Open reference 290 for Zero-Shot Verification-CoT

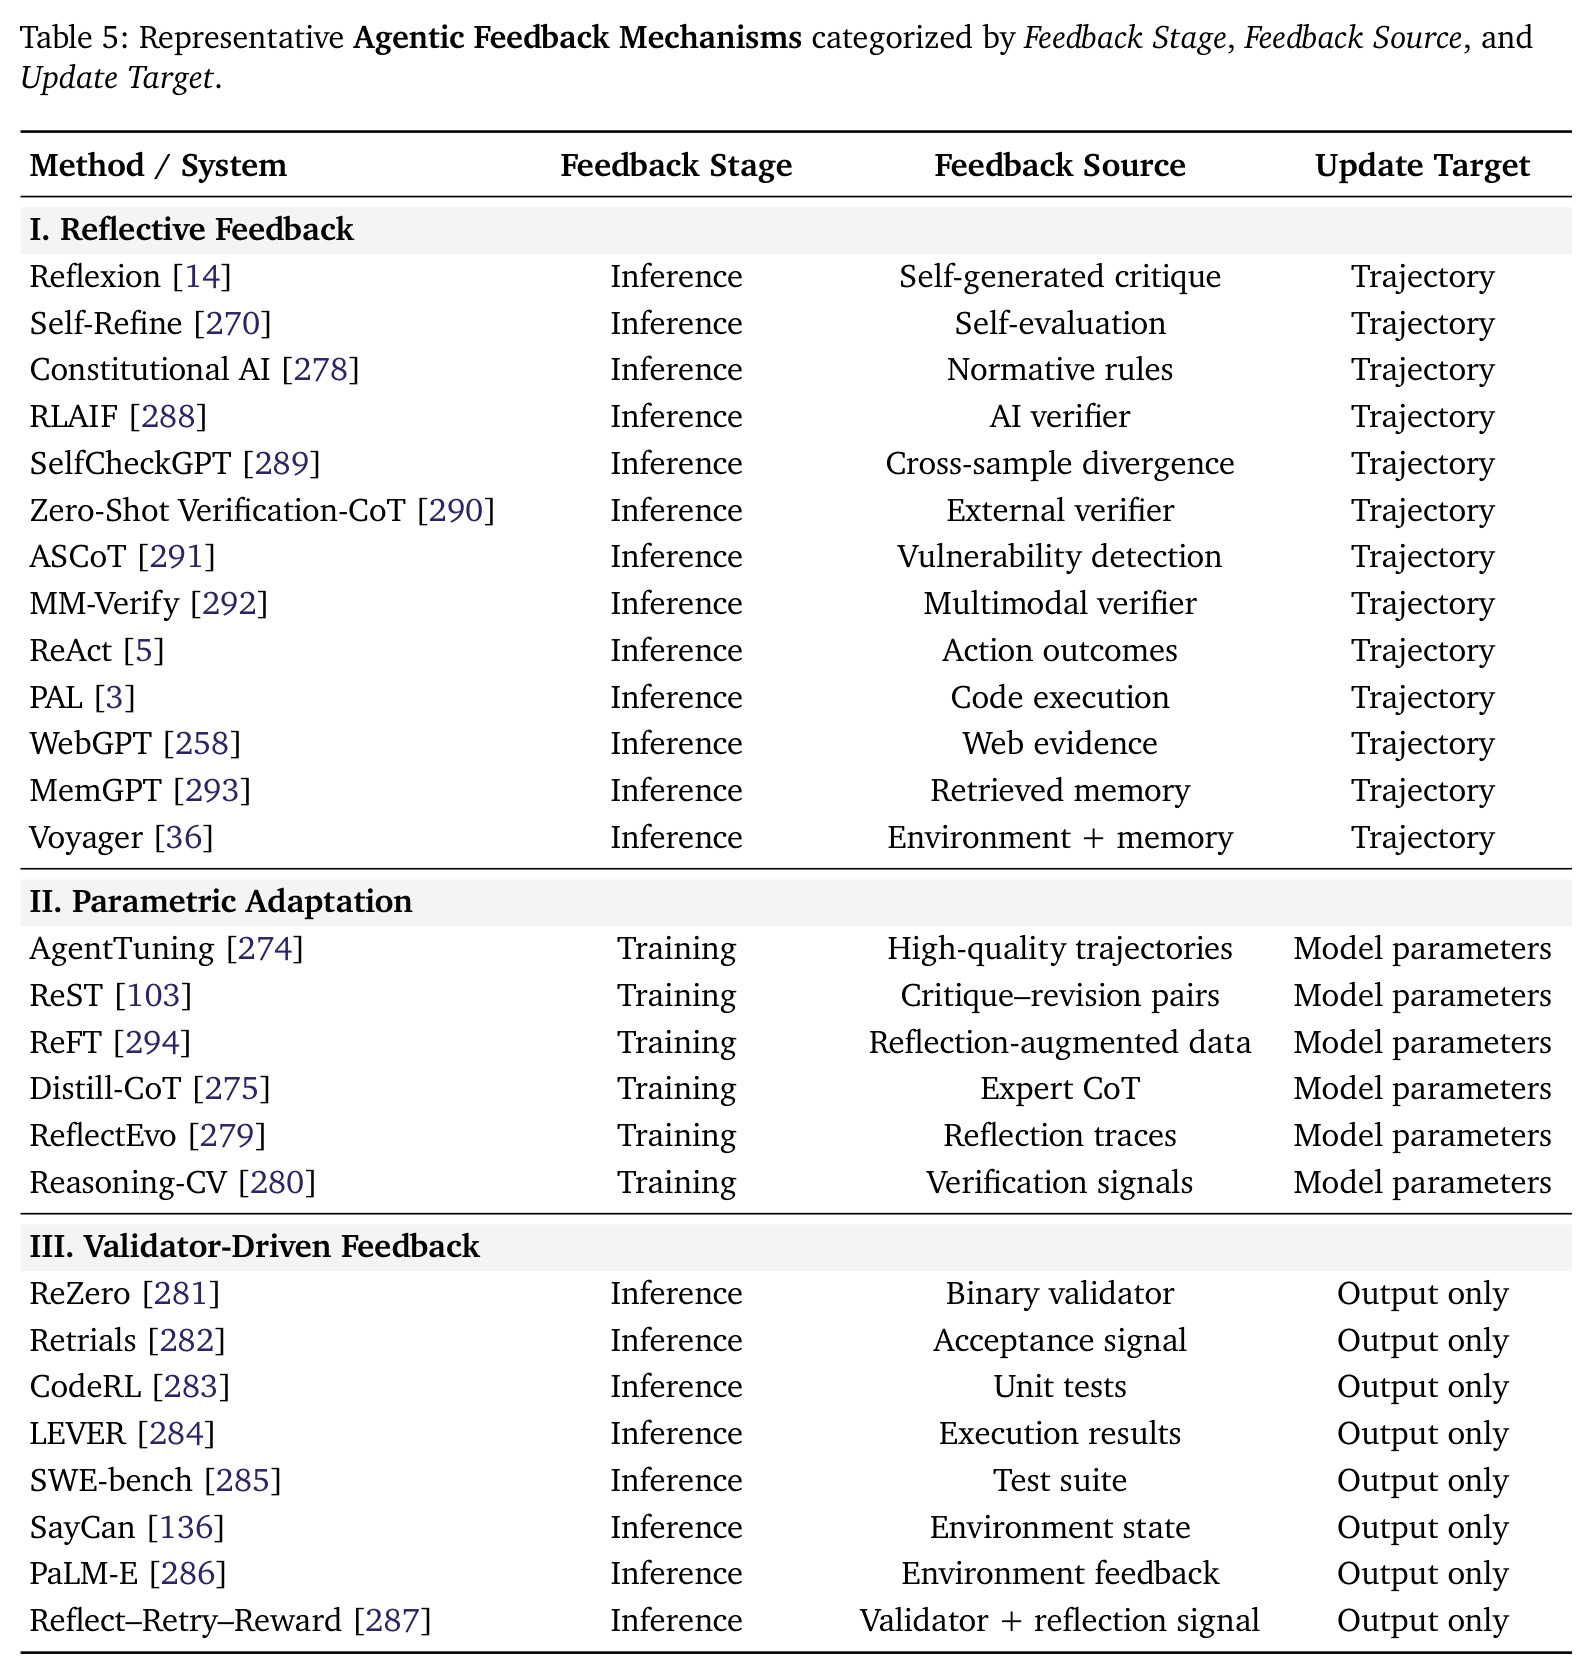tap(456, 511)
